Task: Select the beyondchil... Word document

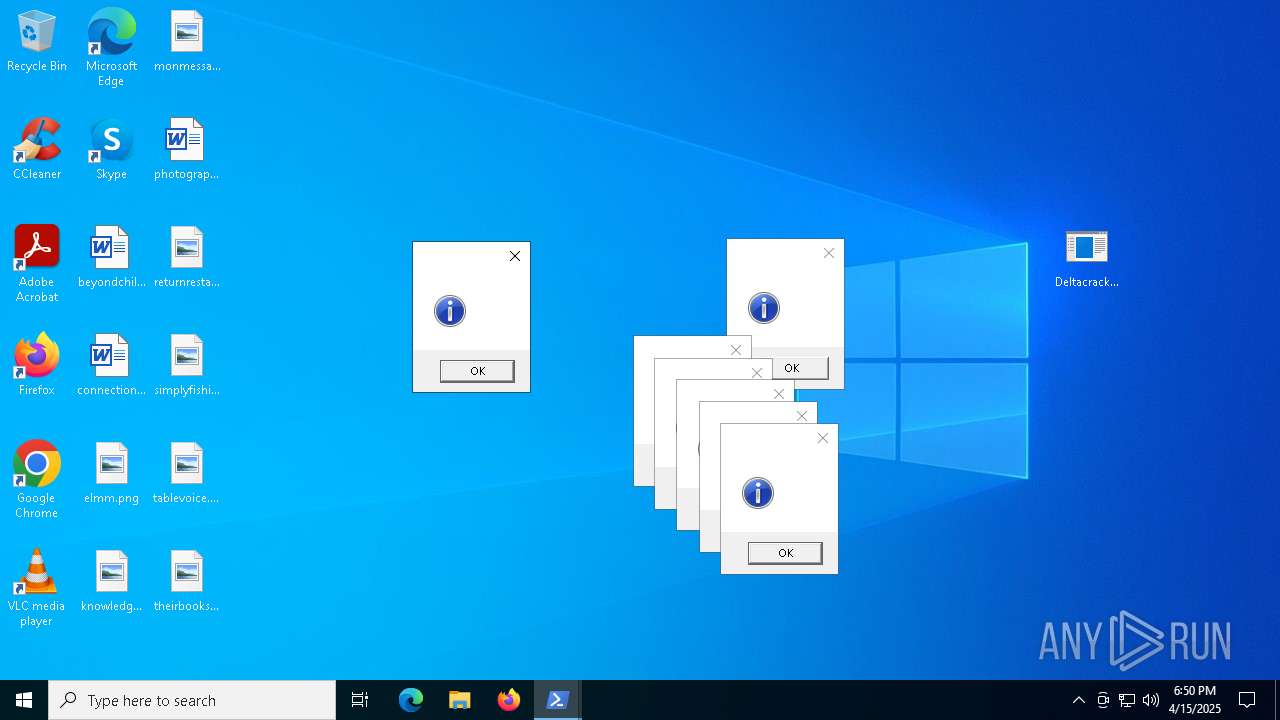Action: coord(111,258)
